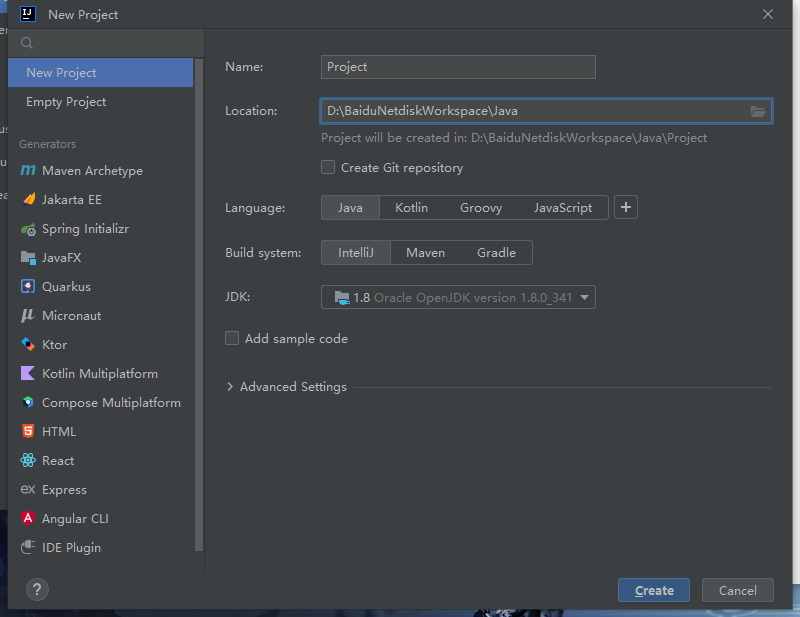Click the Cancel button

pos(737,590)
